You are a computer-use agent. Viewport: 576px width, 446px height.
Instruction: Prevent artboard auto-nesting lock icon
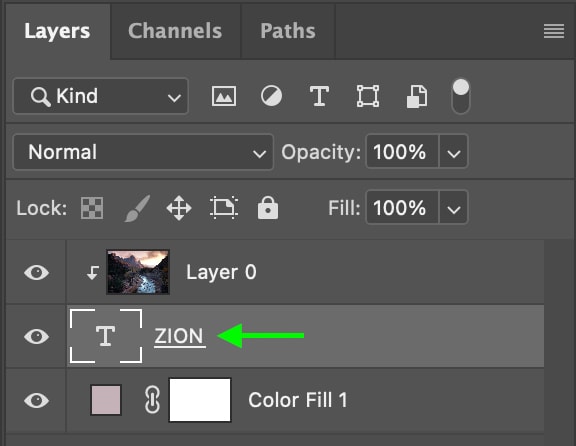tap(224, 208)
